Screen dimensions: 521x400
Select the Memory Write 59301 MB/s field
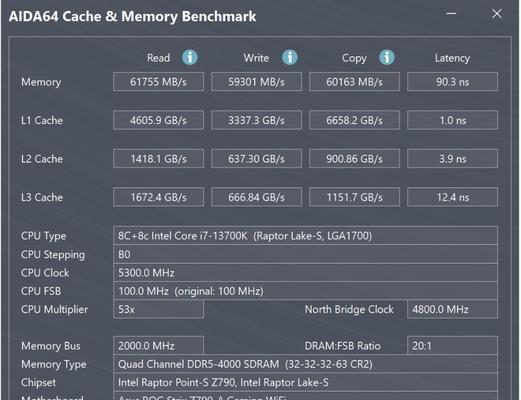click(x=256, y=82)
